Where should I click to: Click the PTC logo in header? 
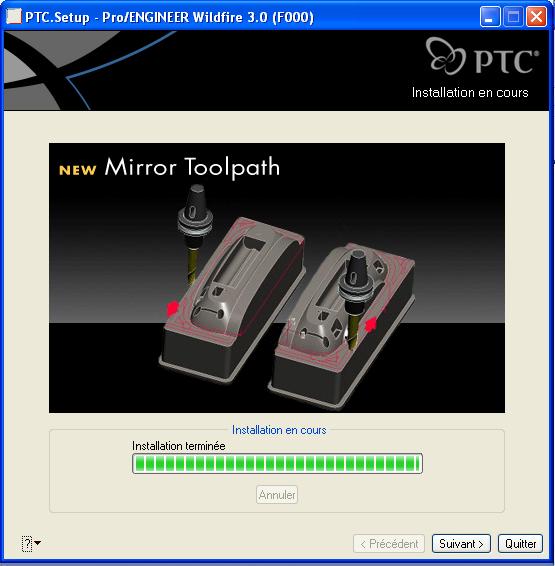point(482,56)
